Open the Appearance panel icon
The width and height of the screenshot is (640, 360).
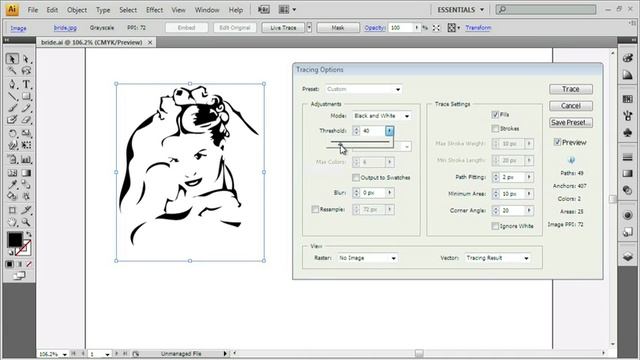628,215
